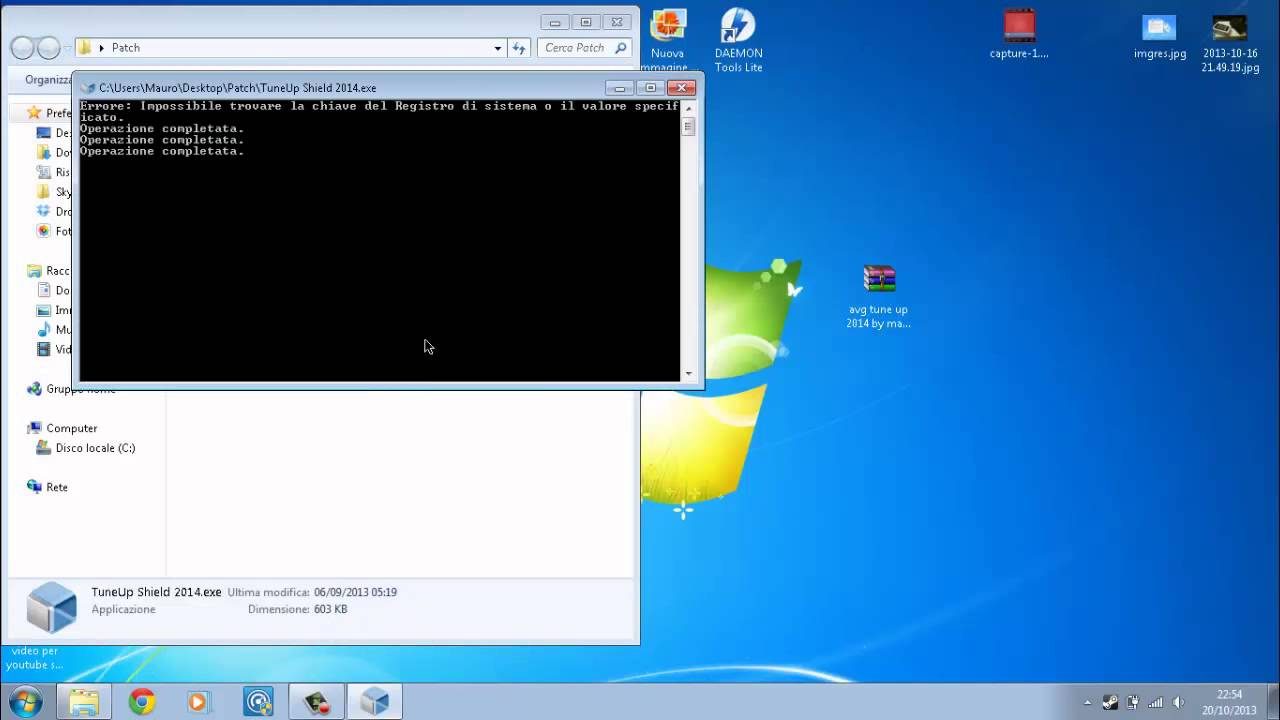Select the Errore registry message line
Viewport: 1280px width, 720px height.
click(380, 111)
